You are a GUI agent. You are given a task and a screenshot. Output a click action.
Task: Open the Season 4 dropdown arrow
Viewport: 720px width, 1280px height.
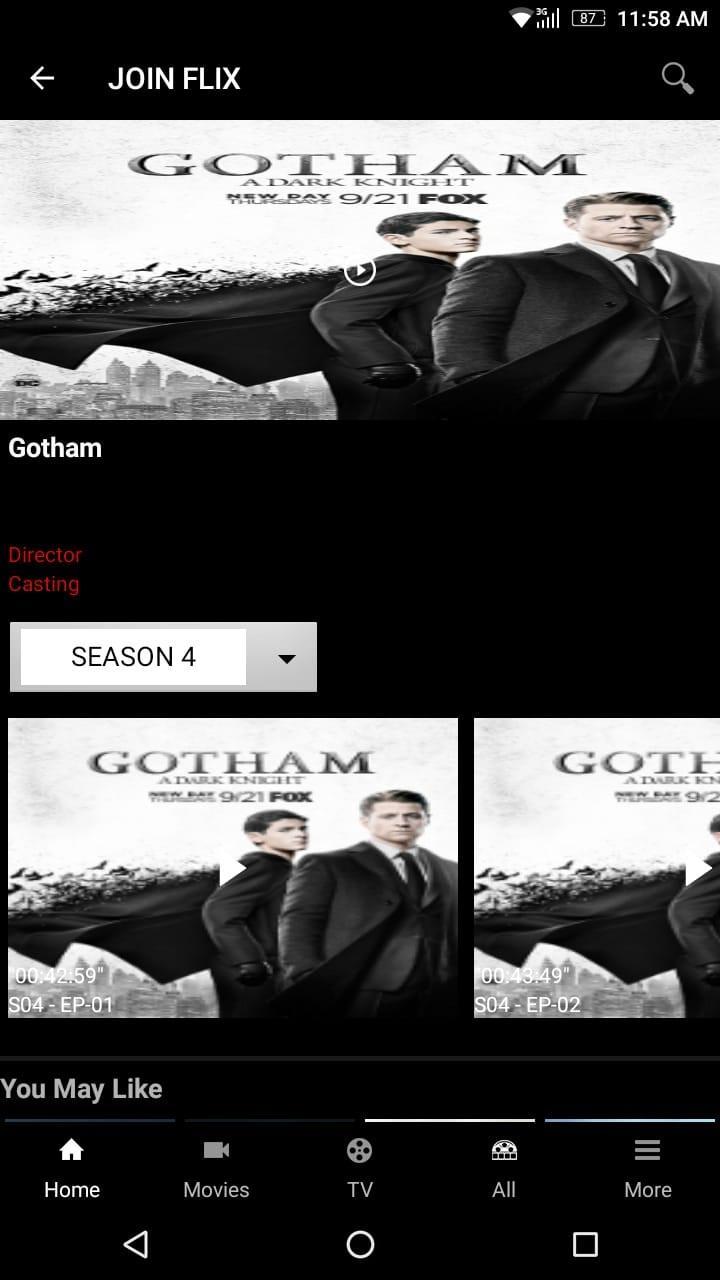286,658
